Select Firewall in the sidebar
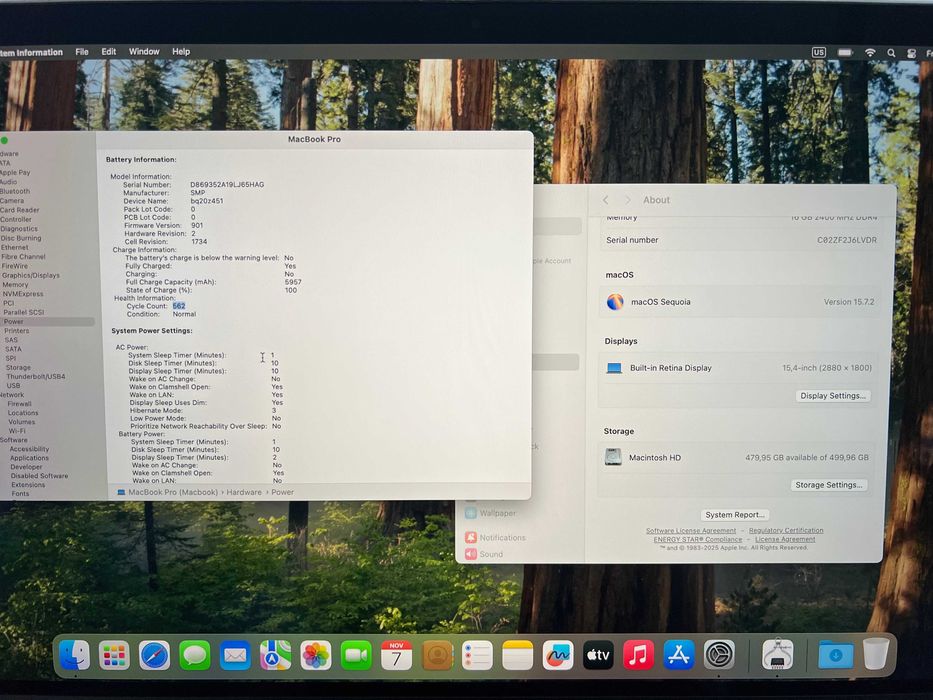The width and height of the screenshot is (933, 700). coord(20,404)
